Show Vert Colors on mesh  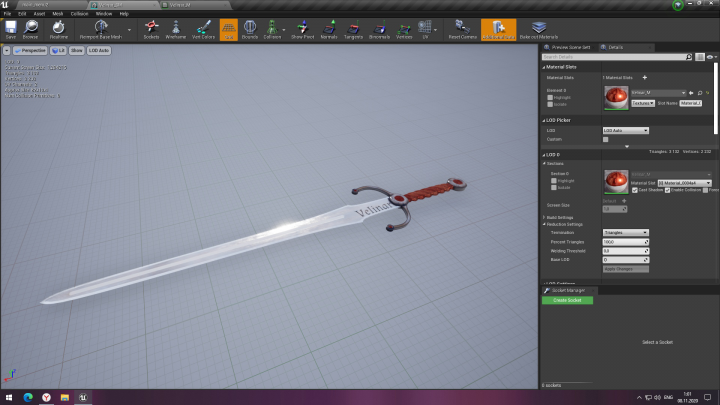(x=203, y=29)
